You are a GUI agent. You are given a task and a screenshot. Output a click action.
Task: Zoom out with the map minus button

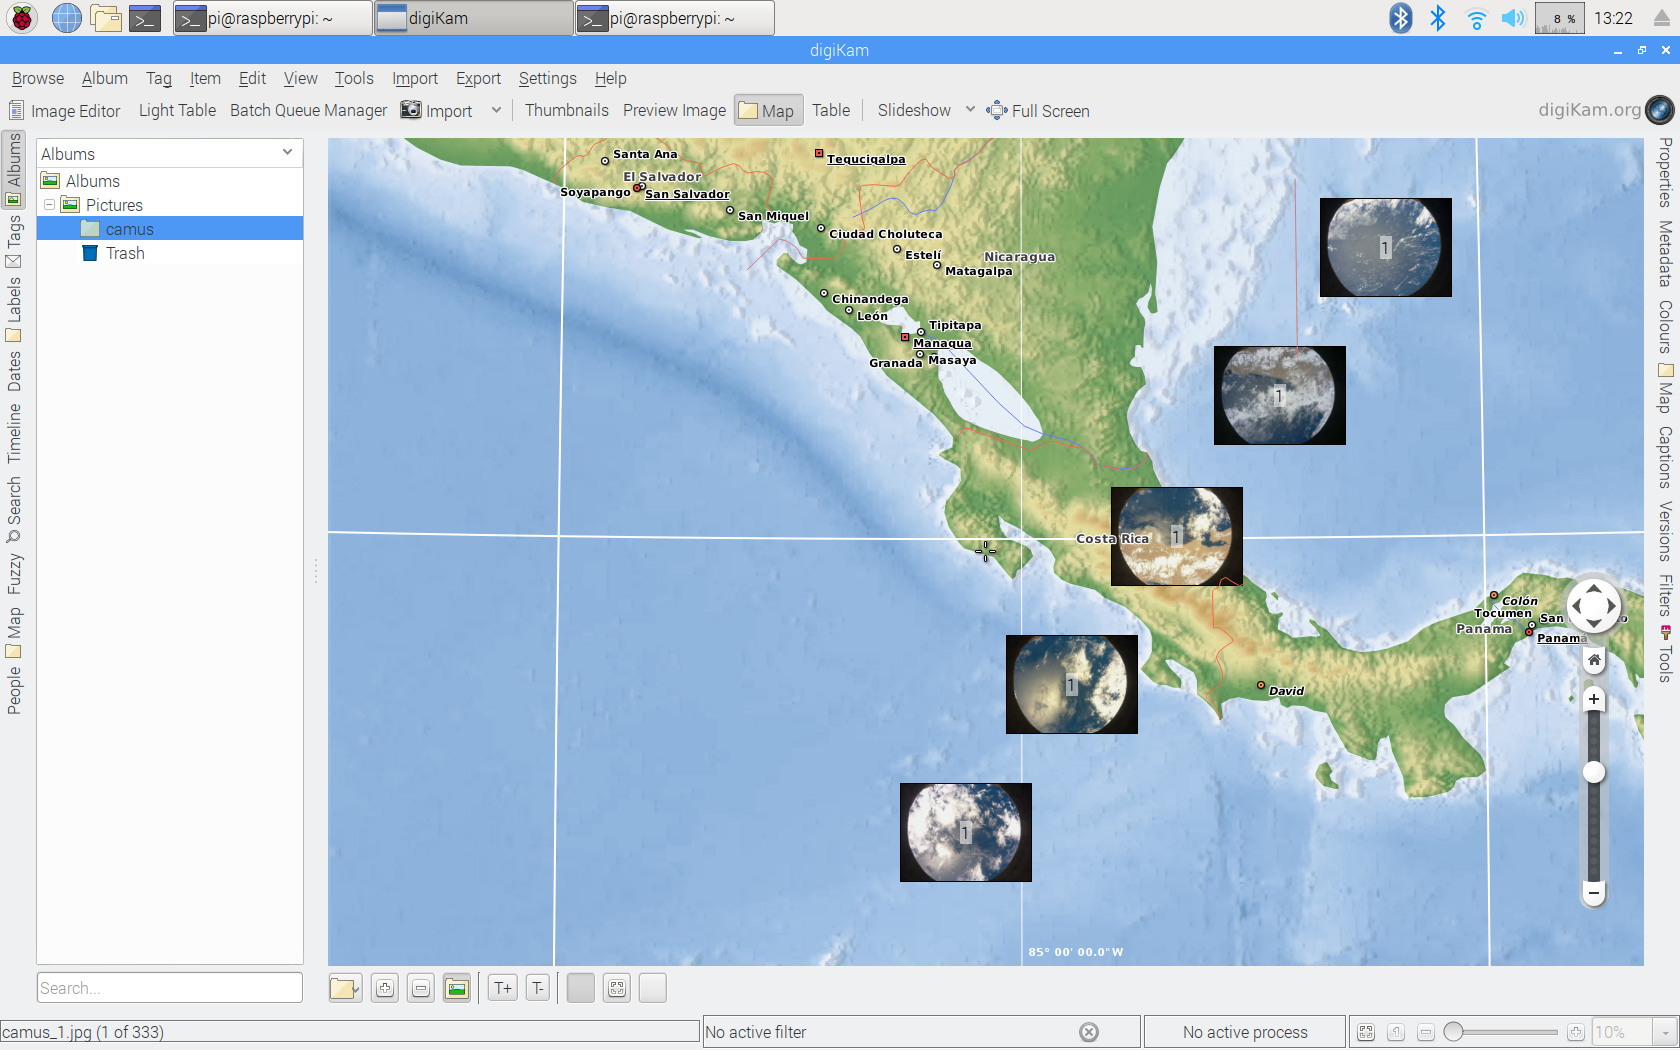1594,892
